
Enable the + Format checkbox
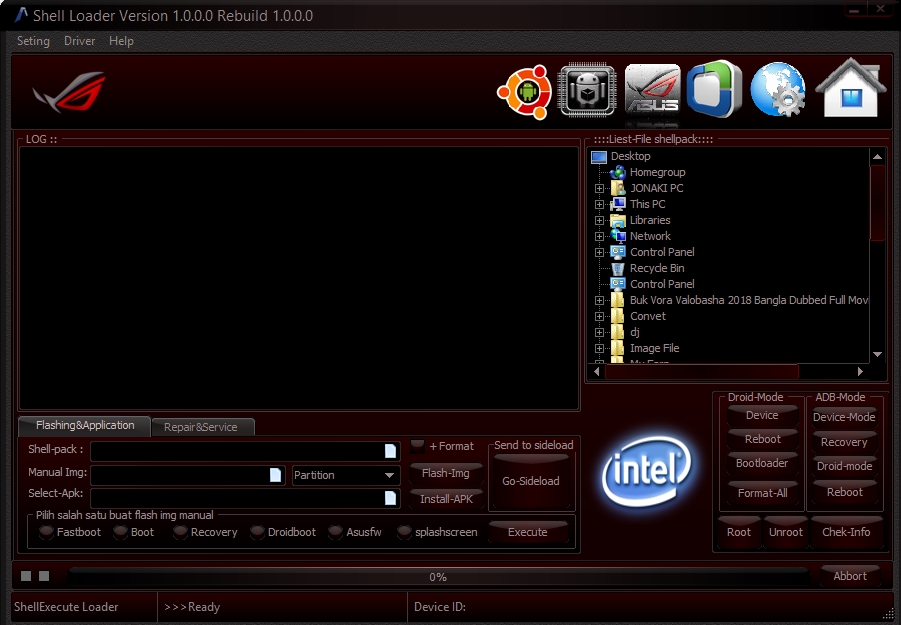(418, 446)
